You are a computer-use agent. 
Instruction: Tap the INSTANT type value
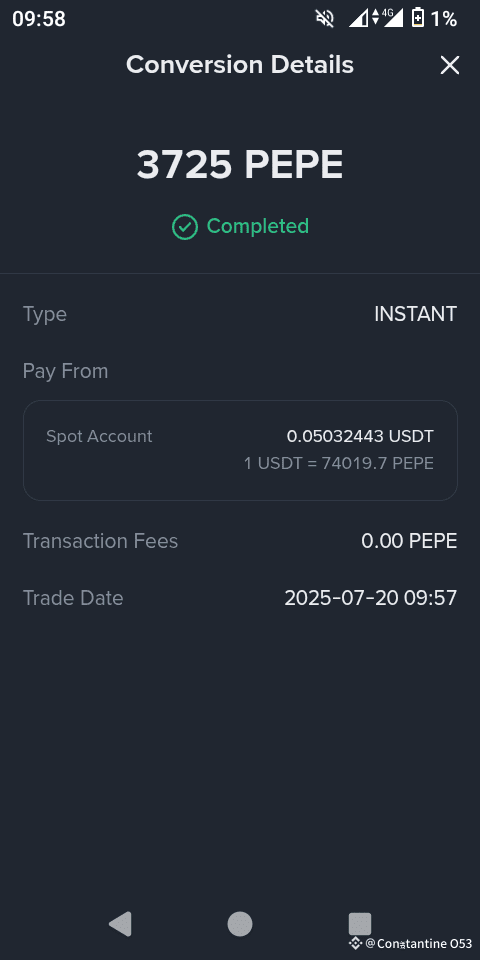416,314
